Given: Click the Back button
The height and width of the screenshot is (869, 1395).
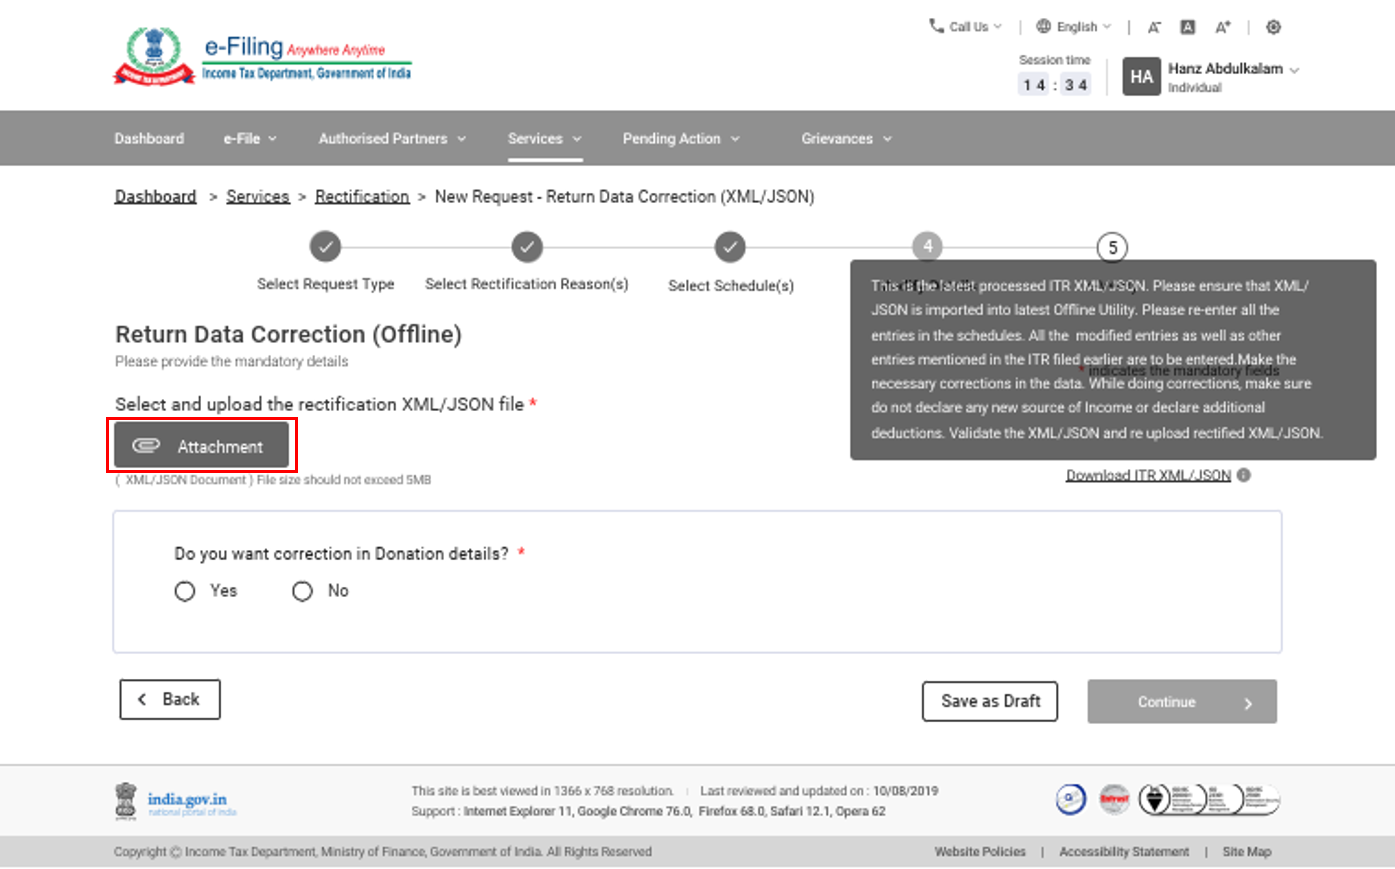Looking at the screenshot, I should pyautogui.click(x=170, y=700).
